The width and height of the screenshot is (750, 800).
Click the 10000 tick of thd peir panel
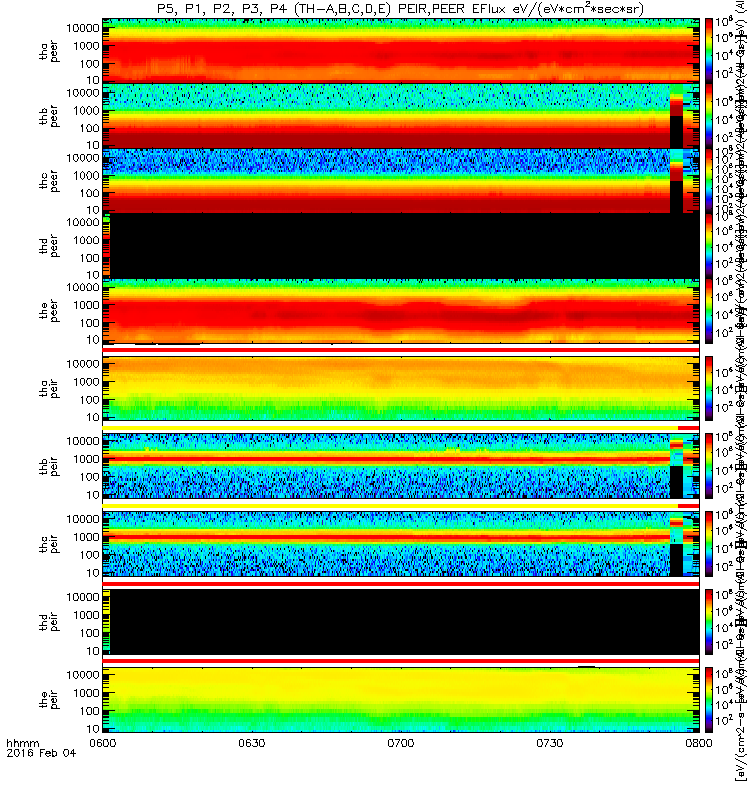[x=83, y=597]
